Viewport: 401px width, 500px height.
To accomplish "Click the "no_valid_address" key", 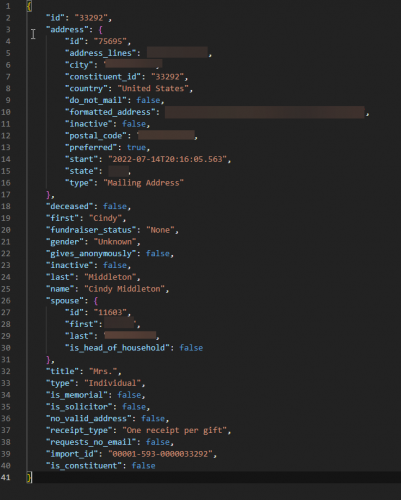I will (x=88, y=418).
